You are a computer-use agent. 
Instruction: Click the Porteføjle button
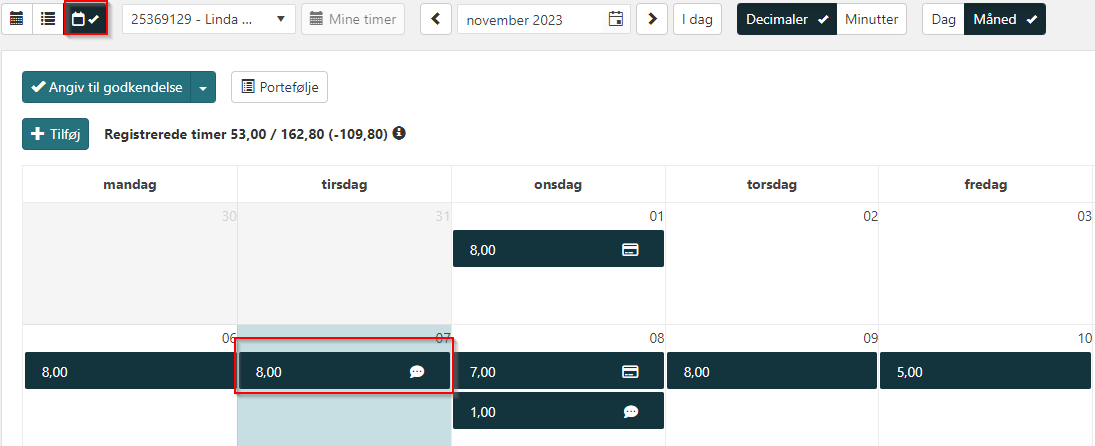pyautogui.click(x=279, y=88)
